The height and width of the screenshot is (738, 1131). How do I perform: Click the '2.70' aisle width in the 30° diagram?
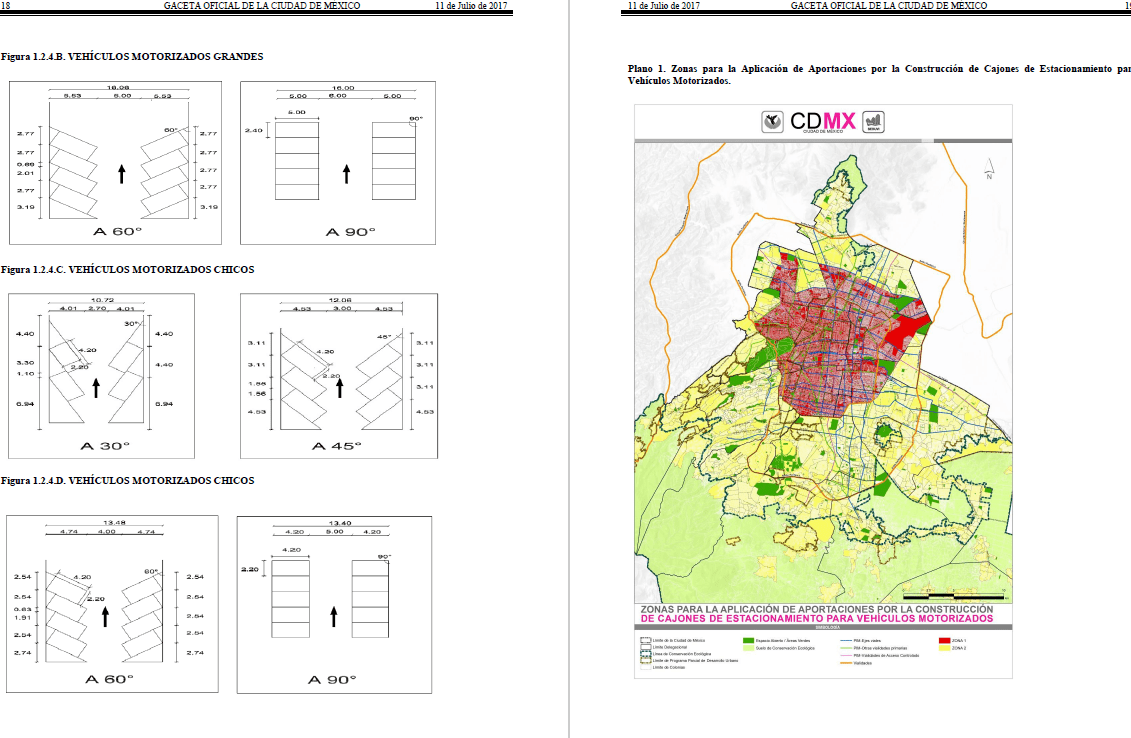click(97, 309)
